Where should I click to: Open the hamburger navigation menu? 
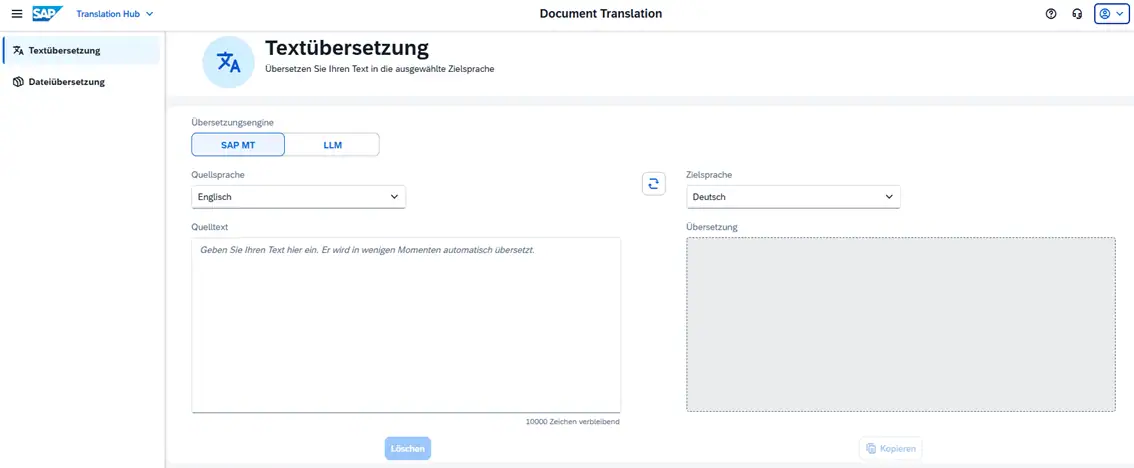(x=17, y=14)
